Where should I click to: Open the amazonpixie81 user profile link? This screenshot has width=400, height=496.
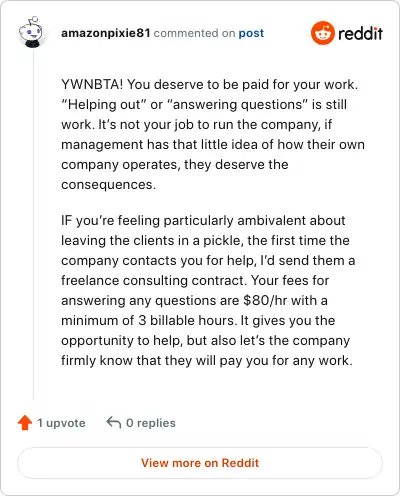pyautogui.click(x=106, y=33)
